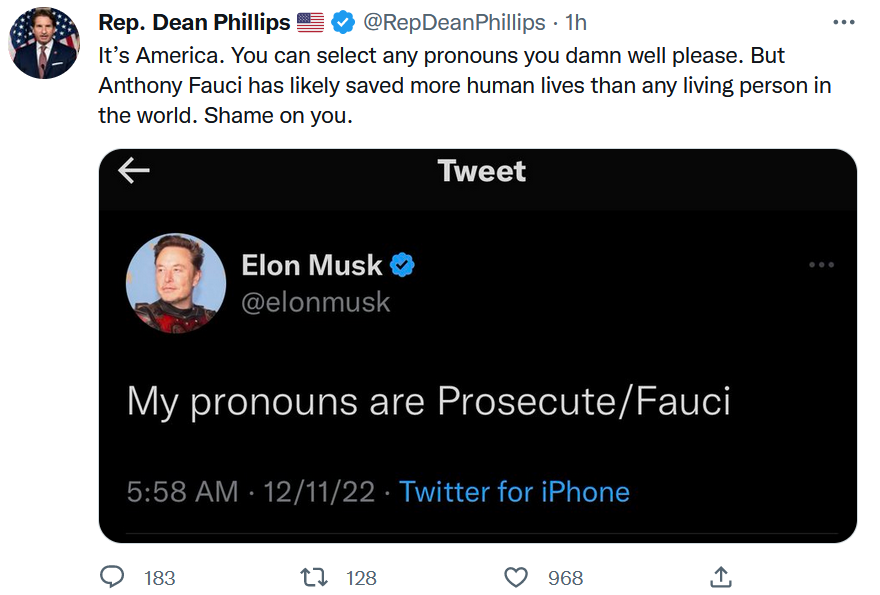Click the 128 retweets count

[361, 578]
